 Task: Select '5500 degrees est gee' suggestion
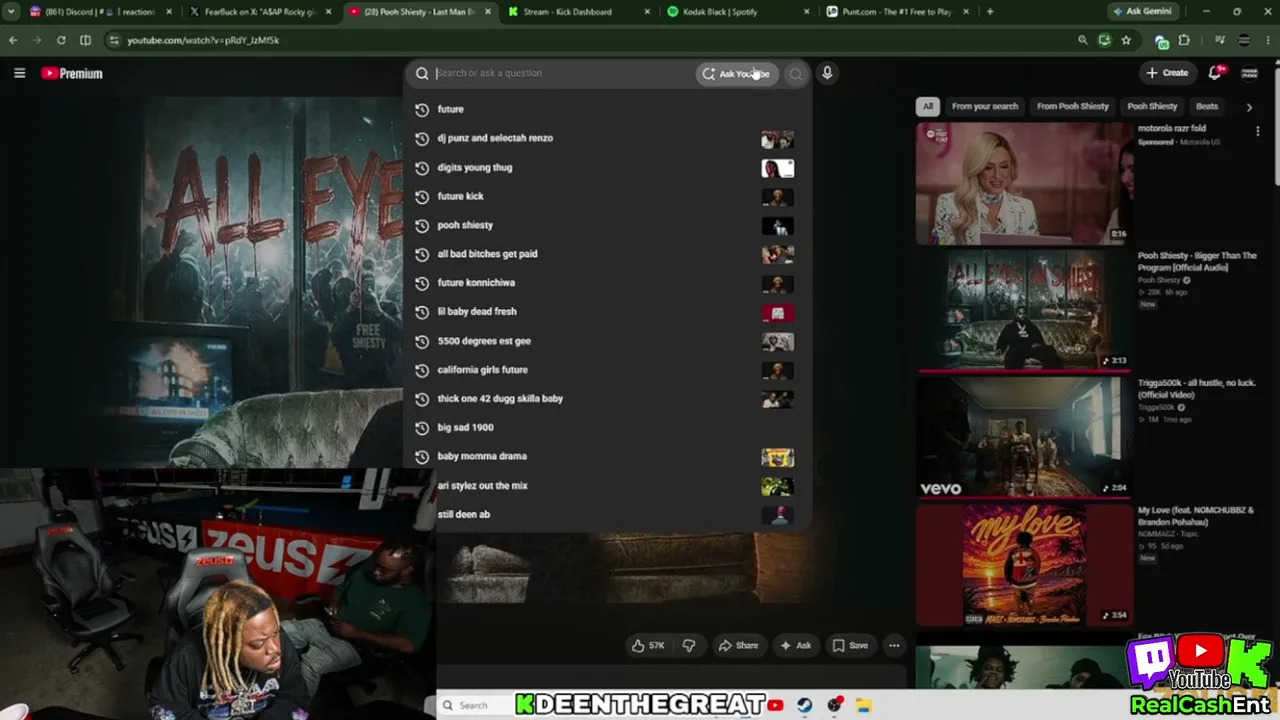point(608,341)
